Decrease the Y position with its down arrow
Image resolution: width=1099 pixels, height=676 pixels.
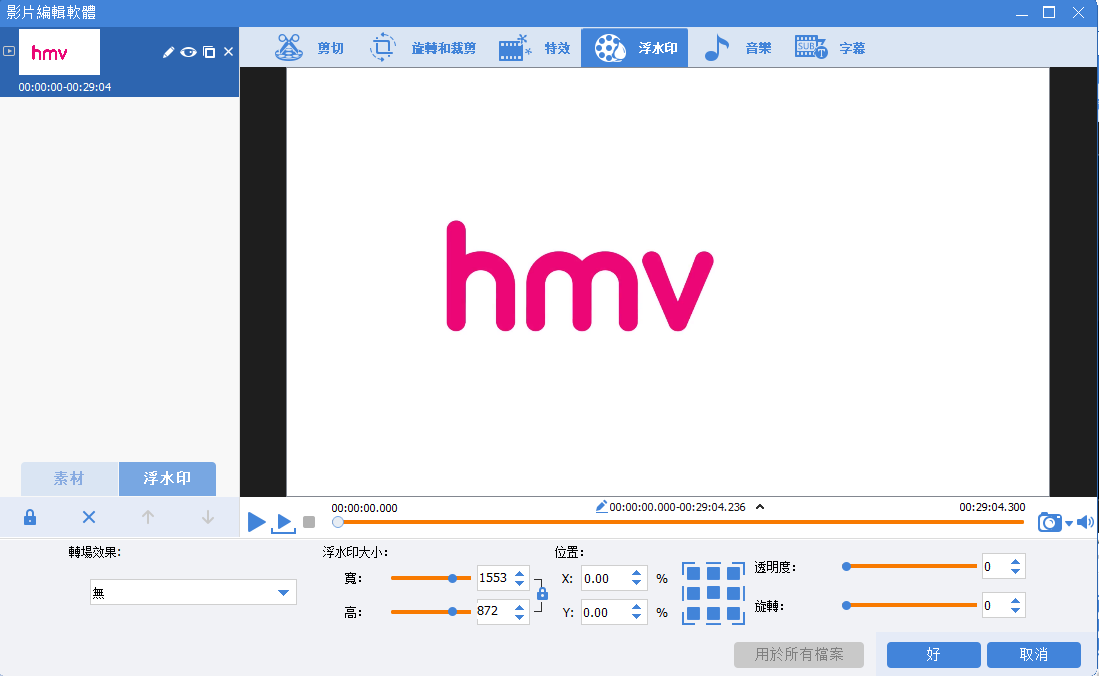tap(636, 618)
